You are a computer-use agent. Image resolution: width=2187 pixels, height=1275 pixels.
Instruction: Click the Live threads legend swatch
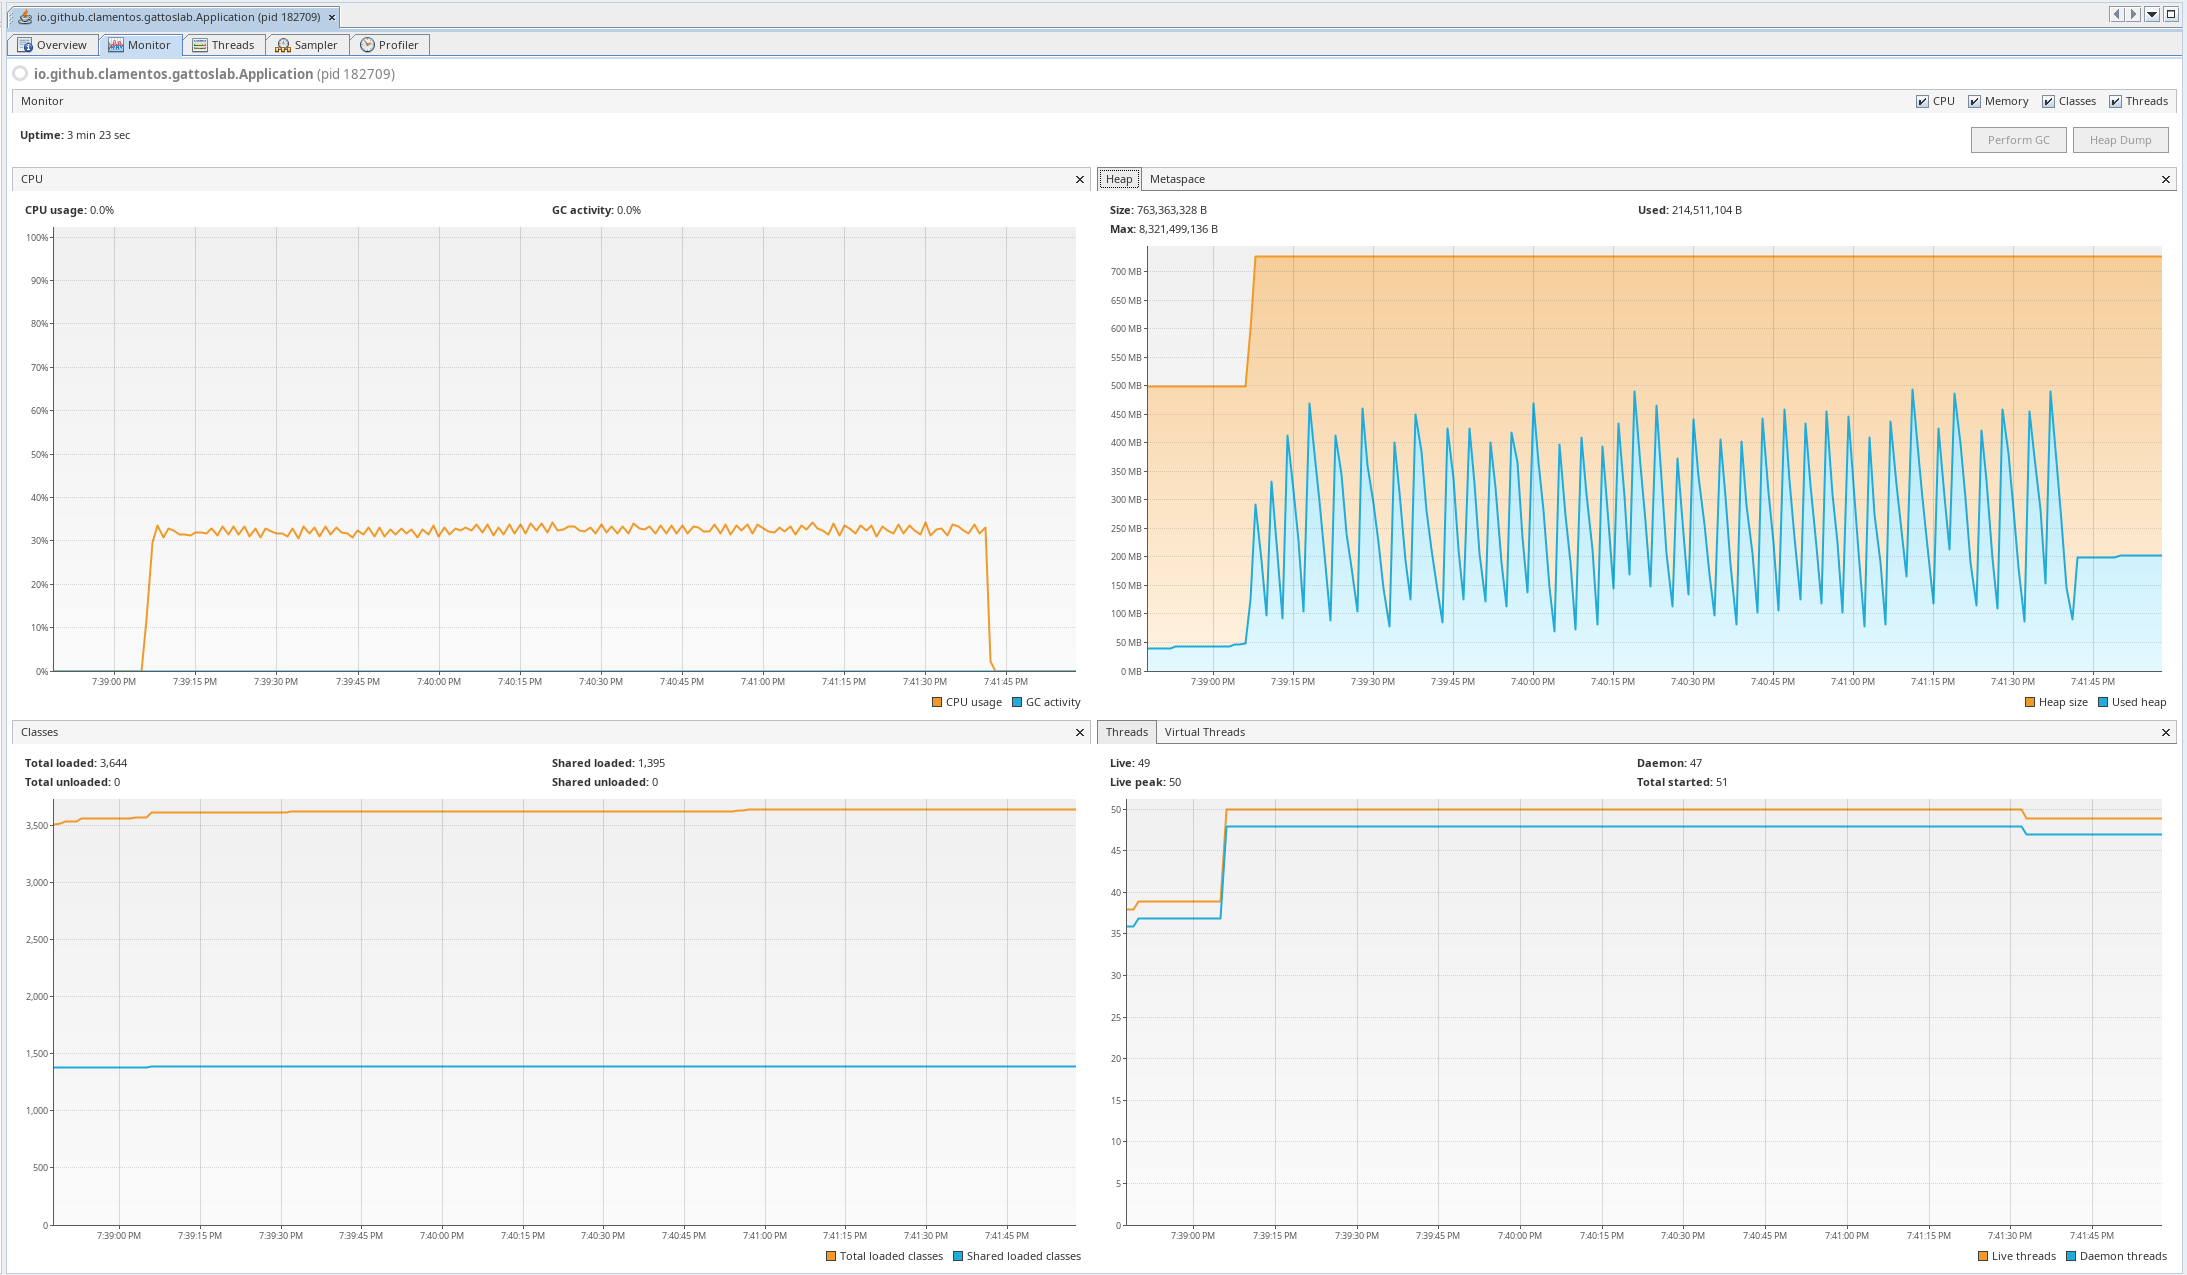(1983, 1256)
